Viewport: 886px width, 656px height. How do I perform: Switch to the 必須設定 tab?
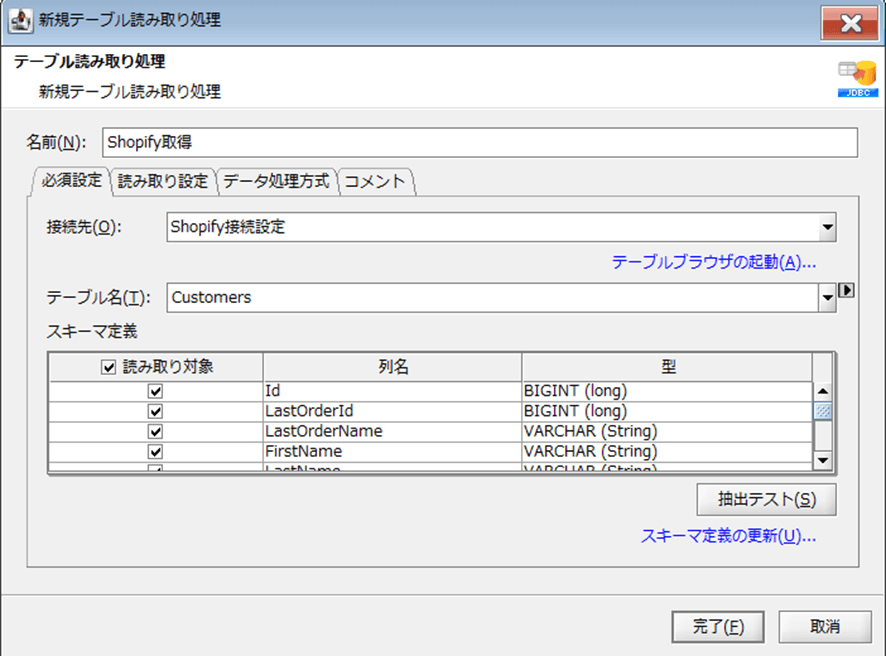tap(71, 181)
